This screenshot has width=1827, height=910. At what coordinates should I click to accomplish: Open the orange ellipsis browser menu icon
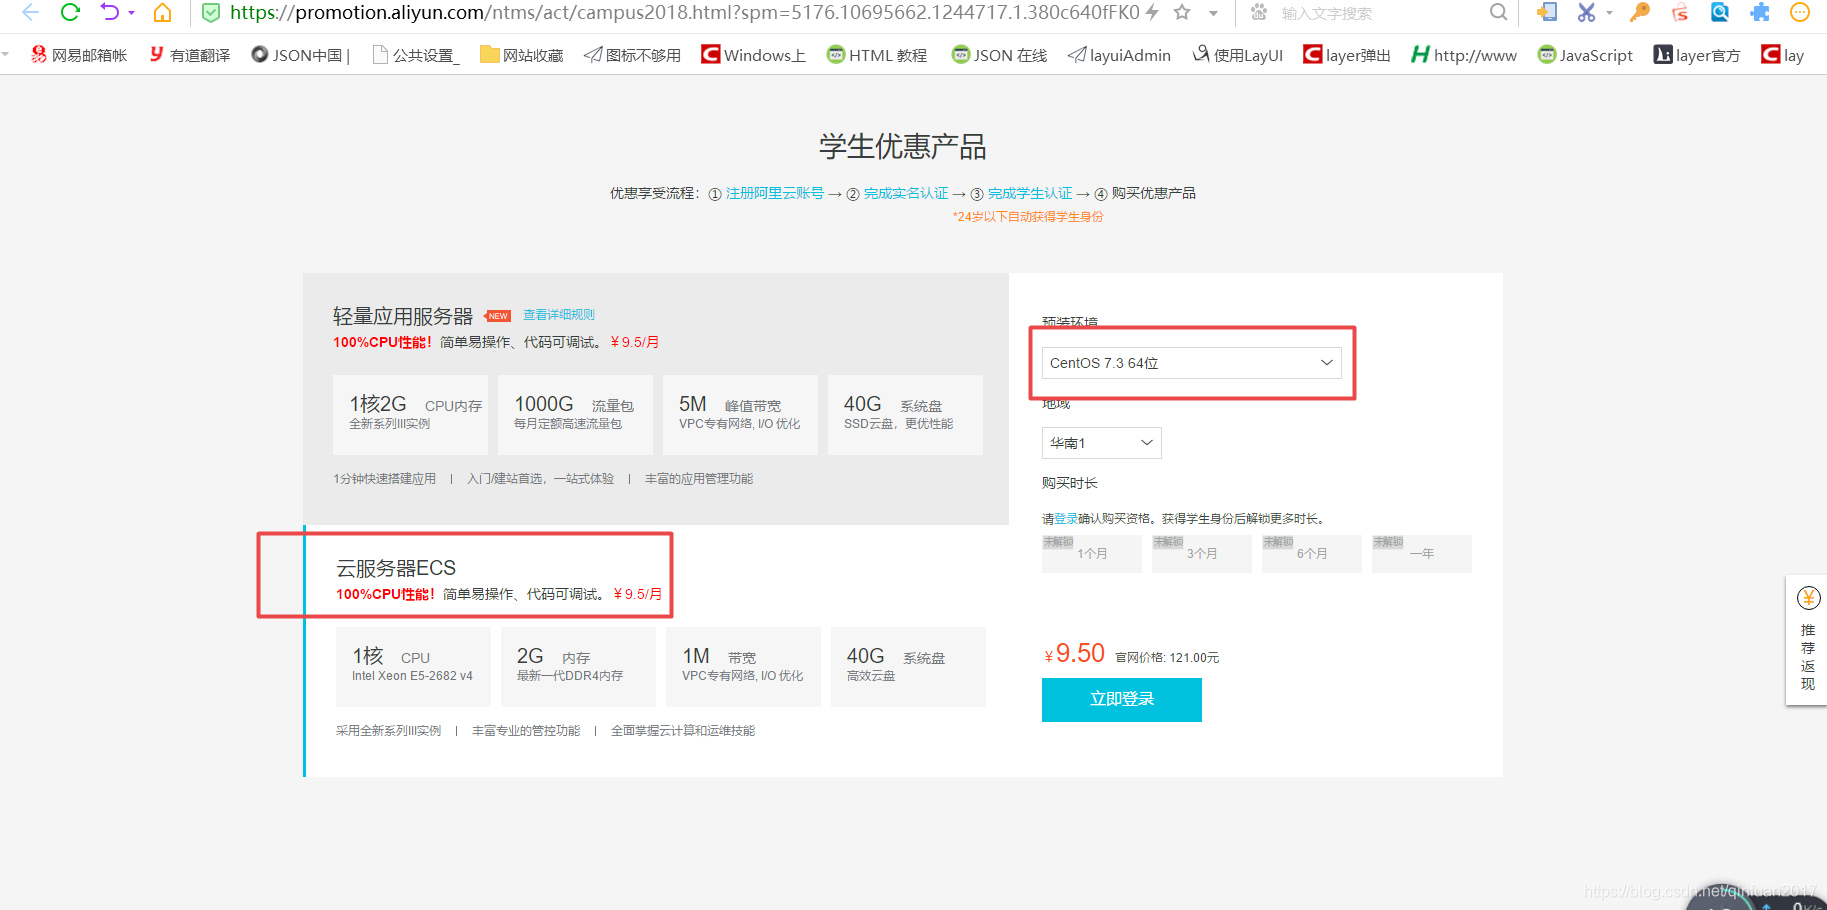(1800, 14)
